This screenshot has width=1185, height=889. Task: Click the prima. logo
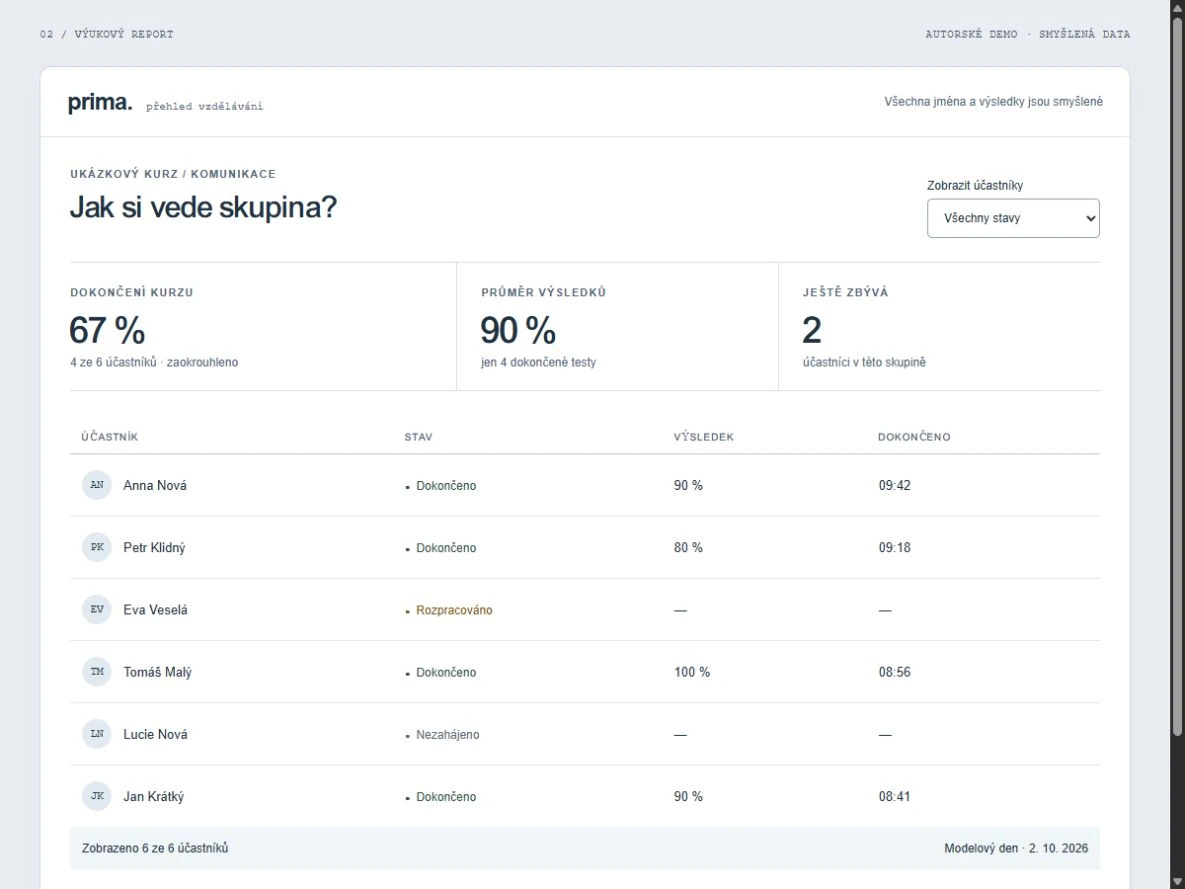click(100, 102)
